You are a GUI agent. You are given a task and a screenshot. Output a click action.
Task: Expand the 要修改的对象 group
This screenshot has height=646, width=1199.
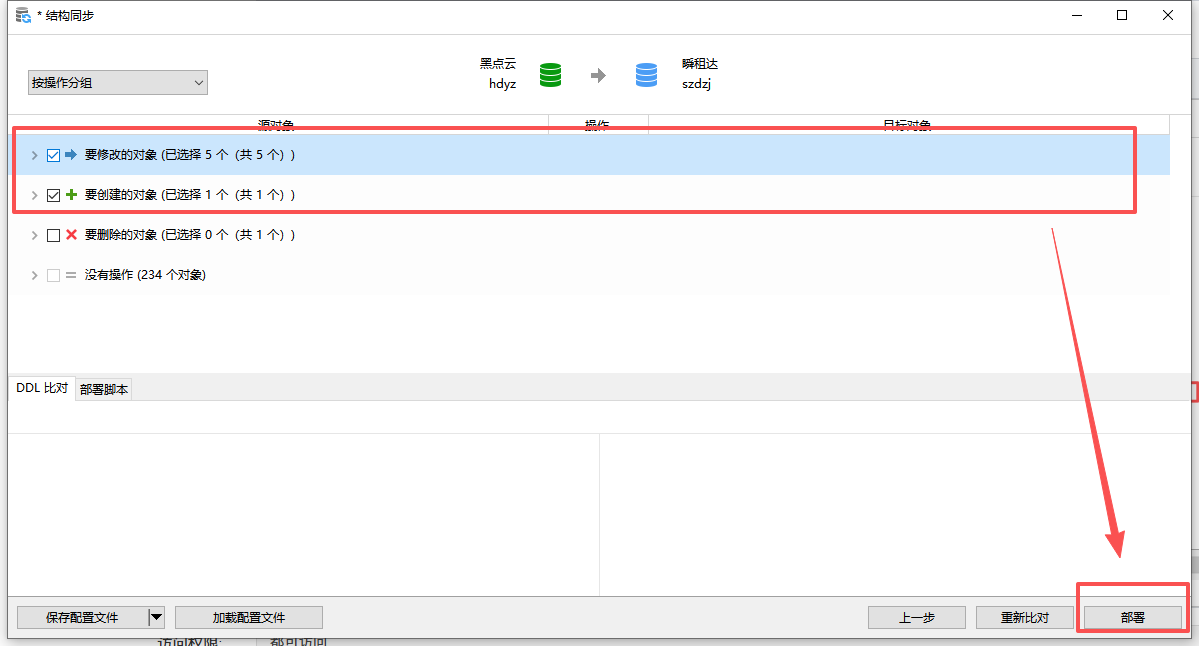click(x=34, y=155)
